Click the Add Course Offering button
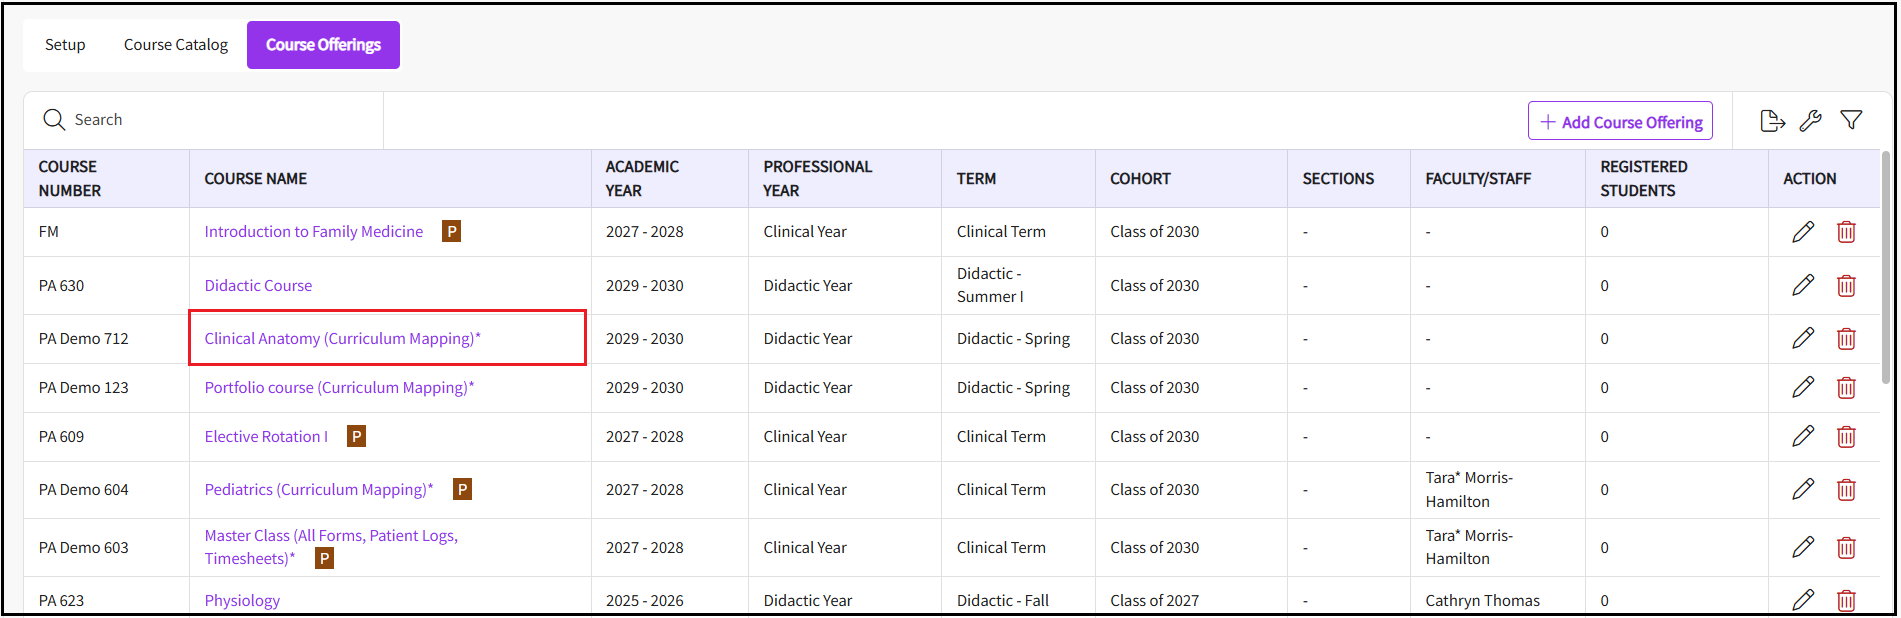The height and width of the screenshot is (618, 1901). point(1620,121)
